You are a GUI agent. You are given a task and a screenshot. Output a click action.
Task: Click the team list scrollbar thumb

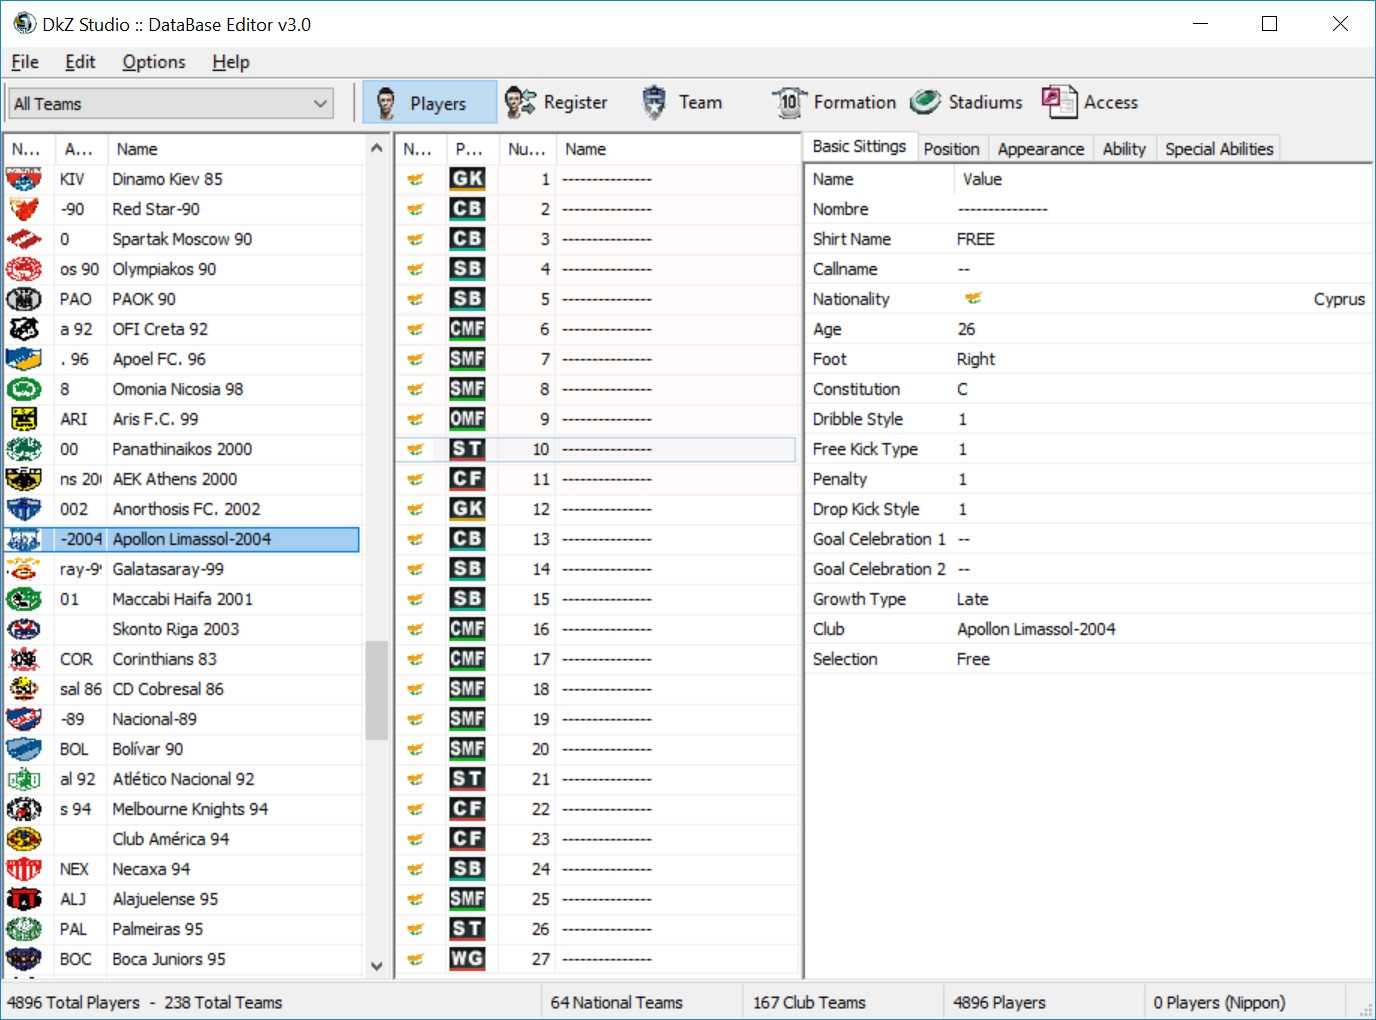pyautogui.click(x=376, y=690)
